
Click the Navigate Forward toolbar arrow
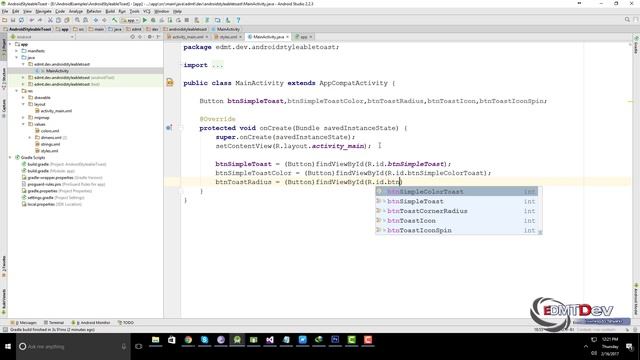[104, 20]
